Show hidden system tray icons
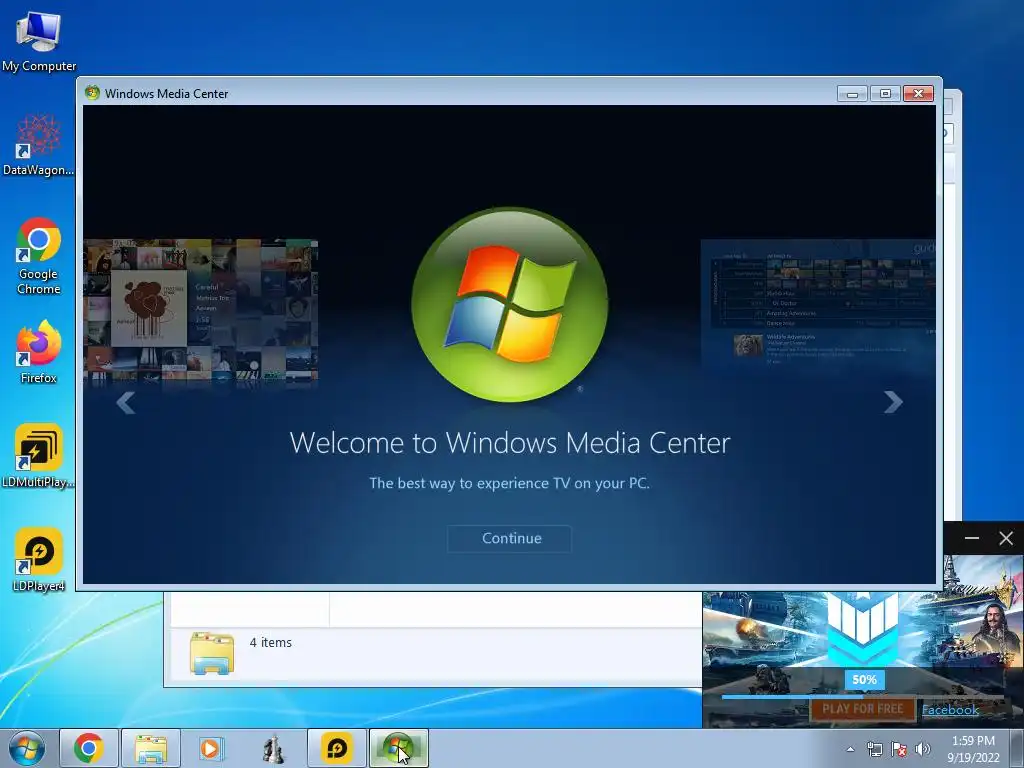 point(850,749)
